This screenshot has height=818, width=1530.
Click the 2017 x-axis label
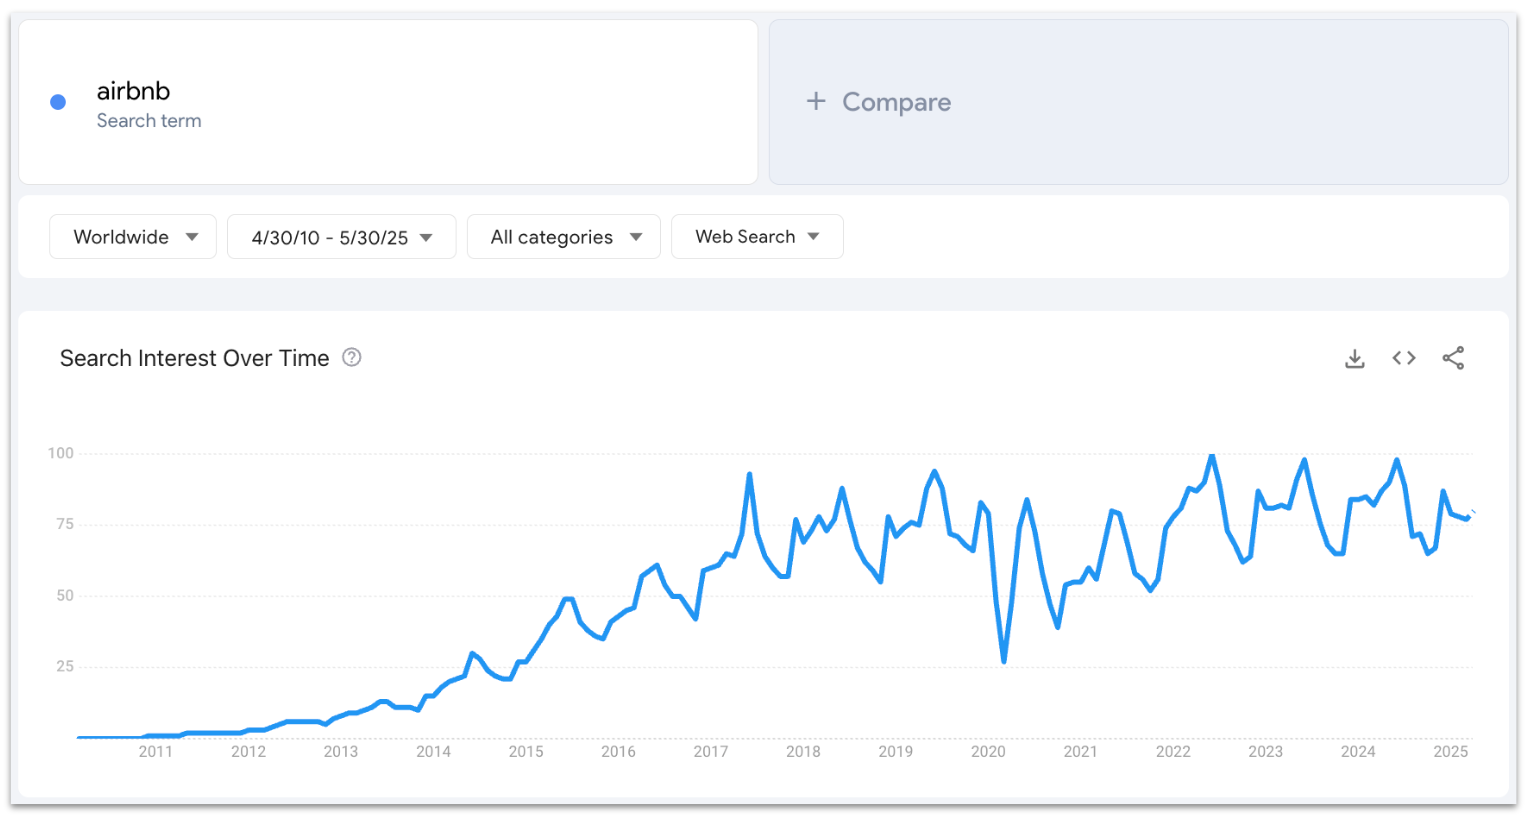pyautogui.click(x=711, y=752)
